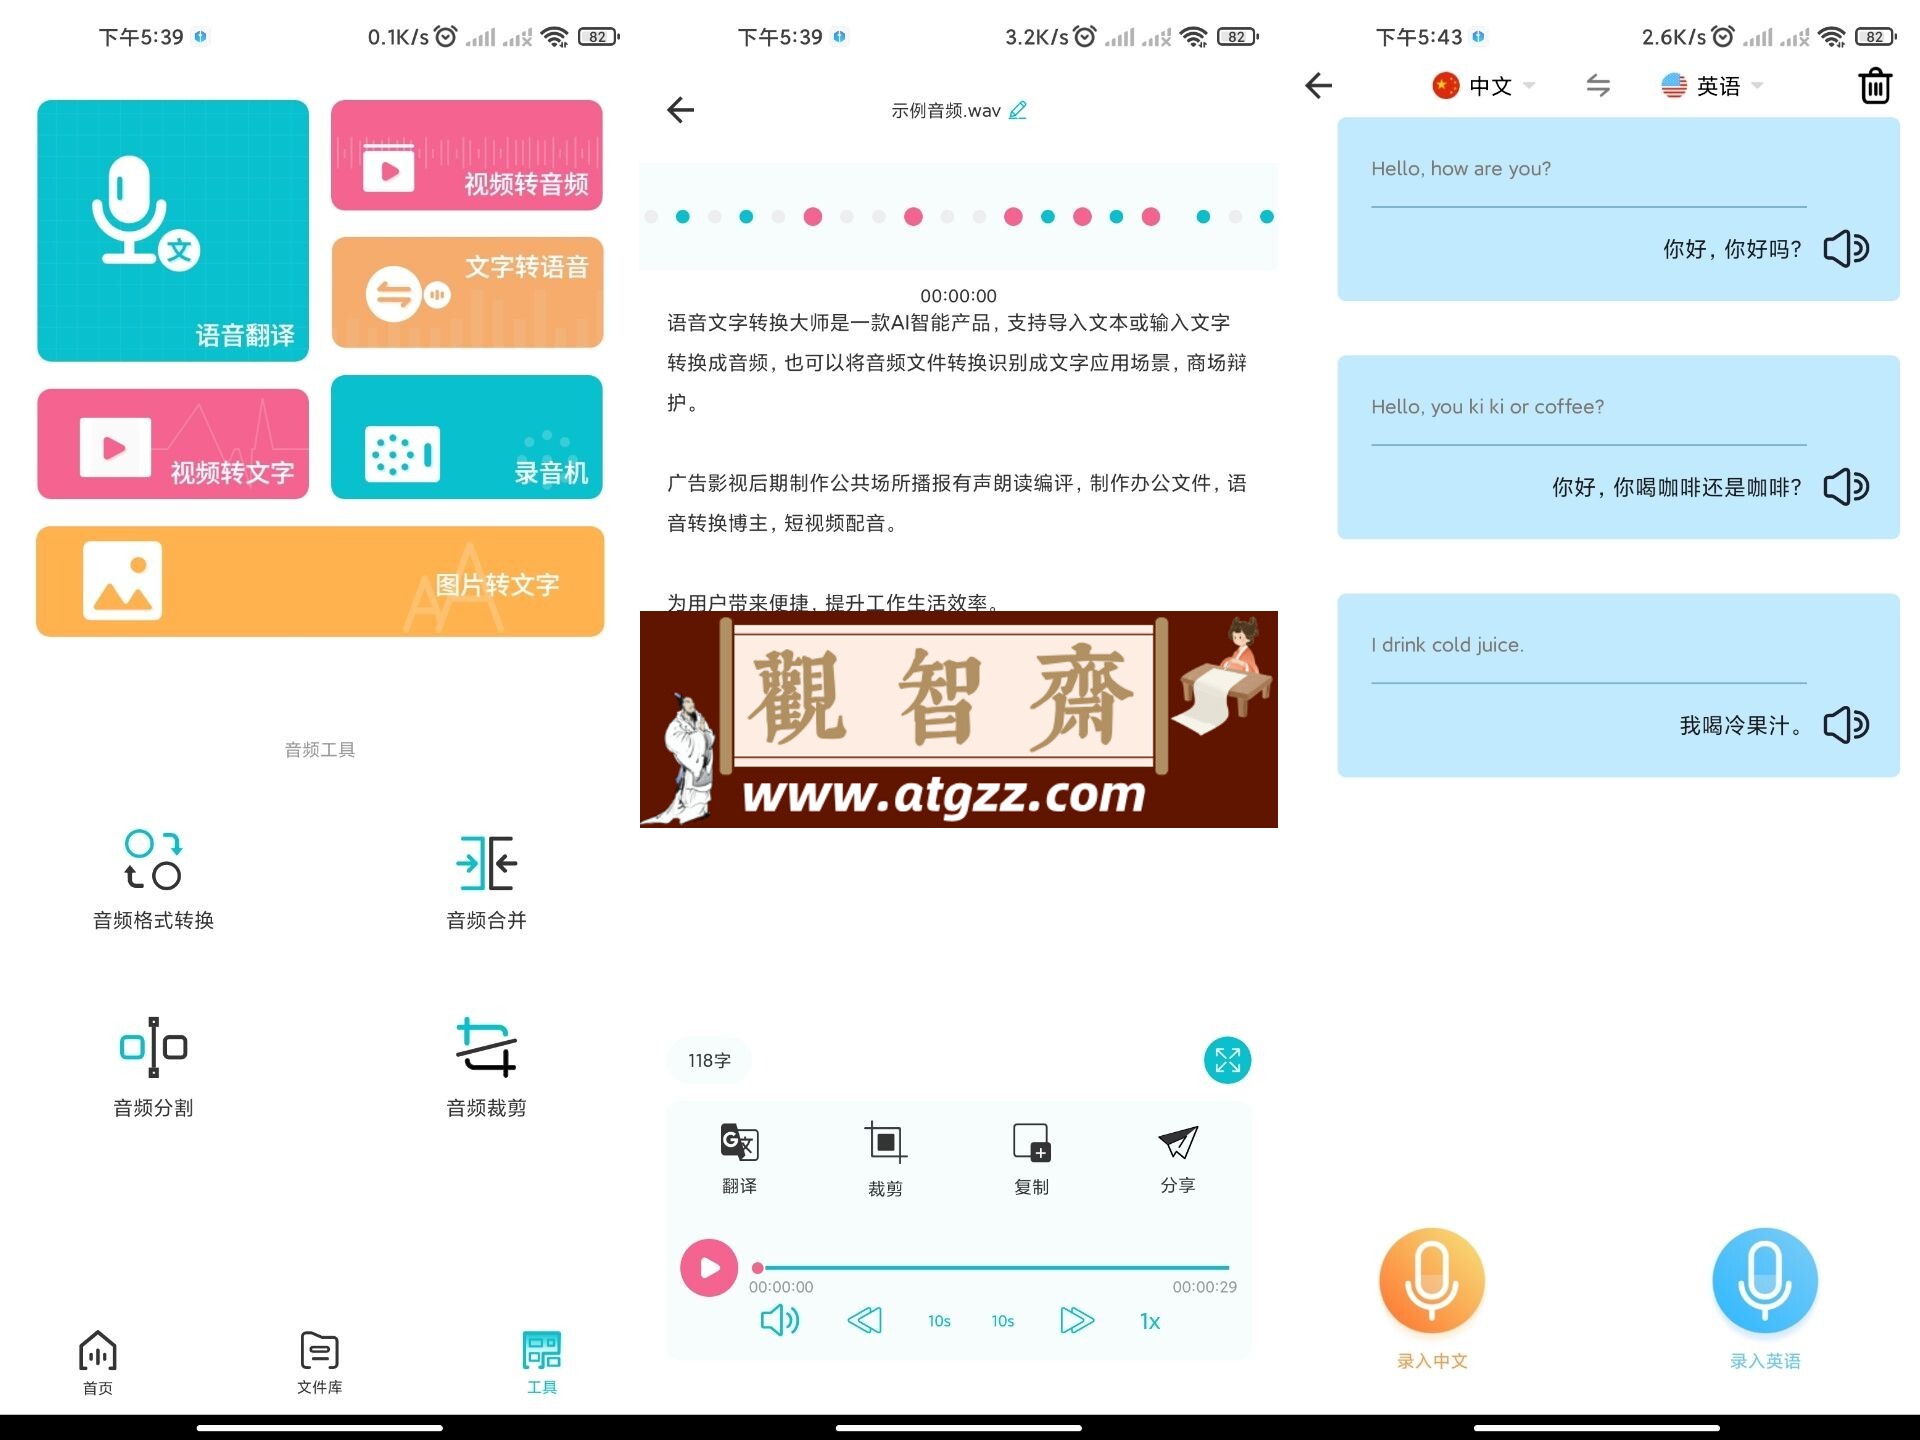This screenshot has height=1440, width=1920.
Task: Open the 语音翻译 voice translation tile
Action: click(x=173, y=230)
